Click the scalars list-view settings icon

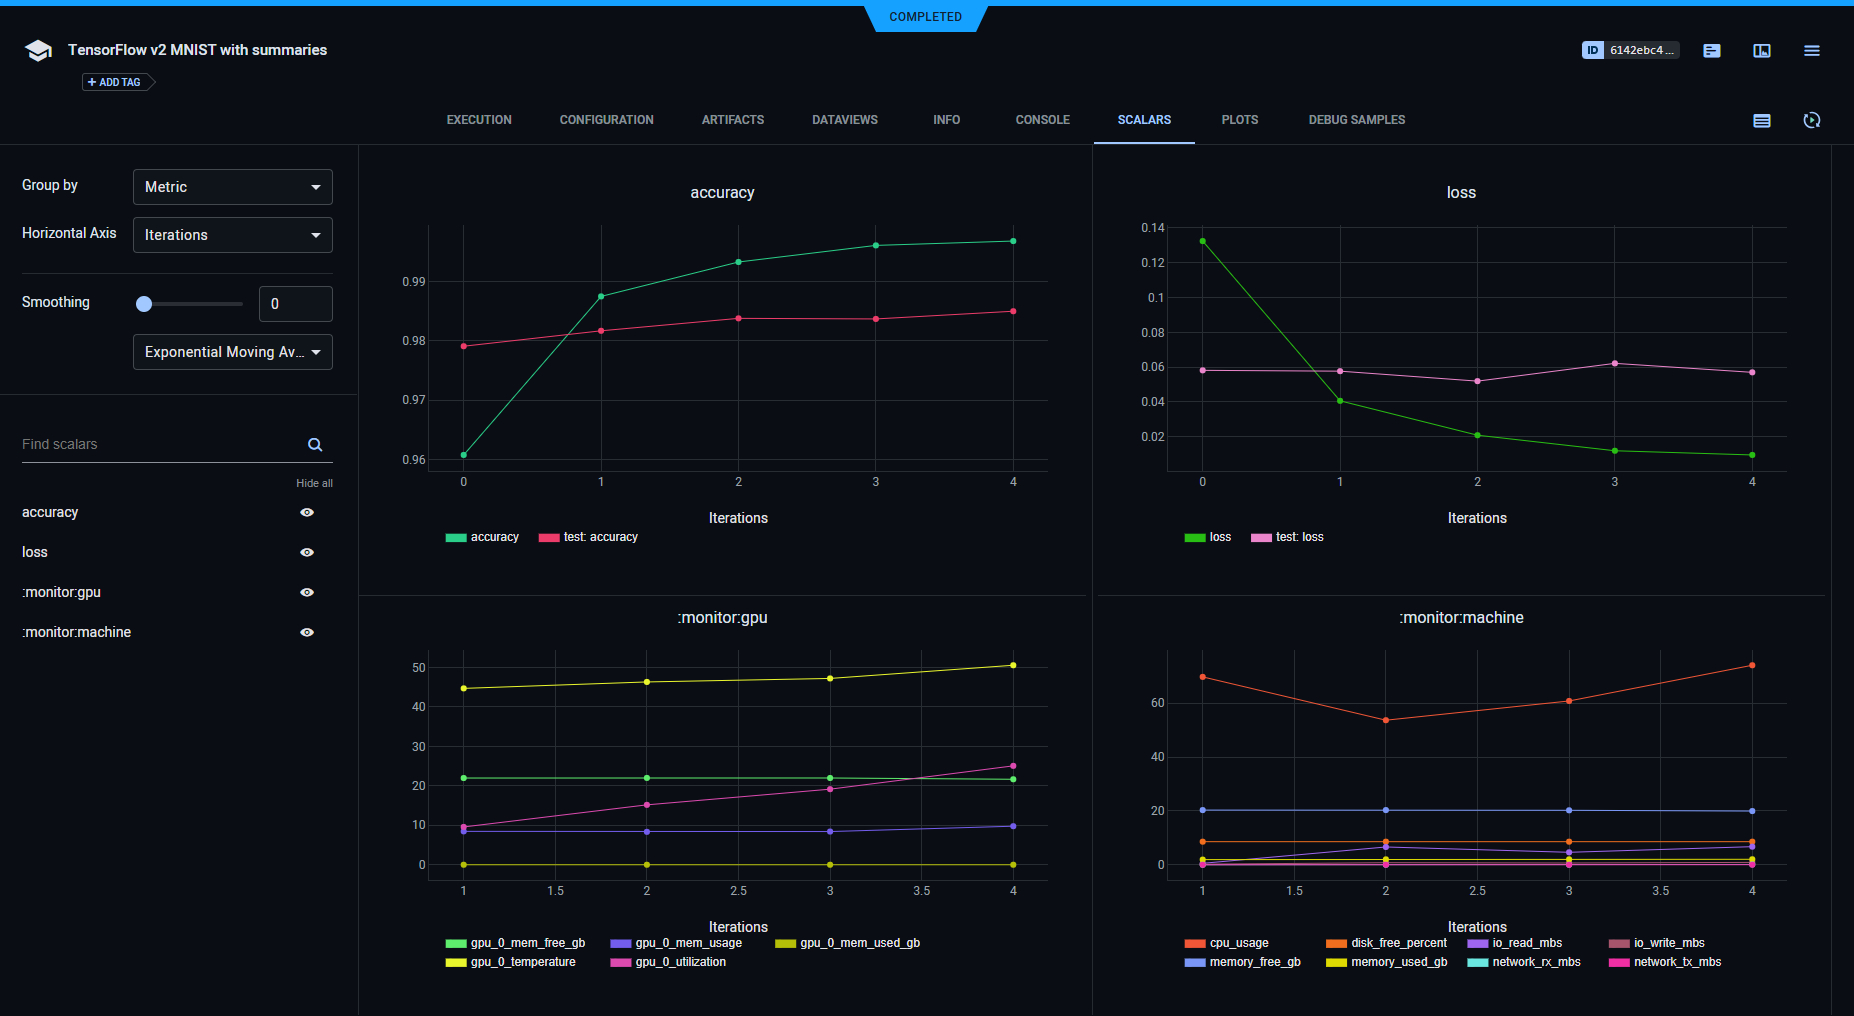(x=1762, y=120)
